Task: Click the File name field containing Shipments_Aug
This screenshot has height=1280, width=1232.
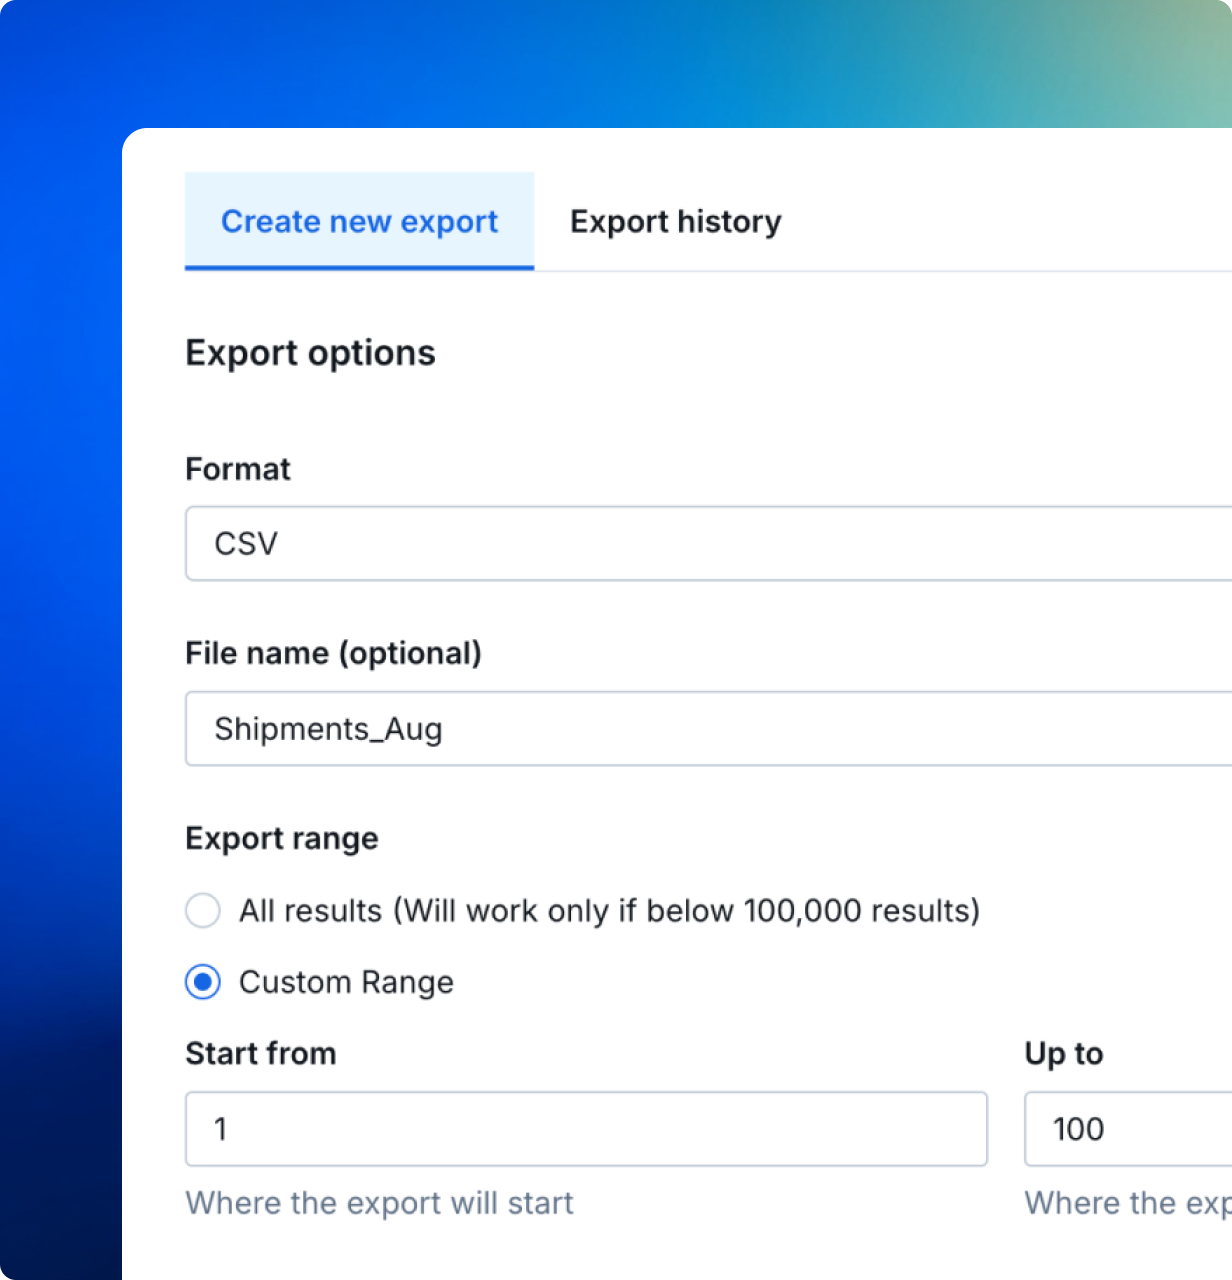Action: point(708,729)
